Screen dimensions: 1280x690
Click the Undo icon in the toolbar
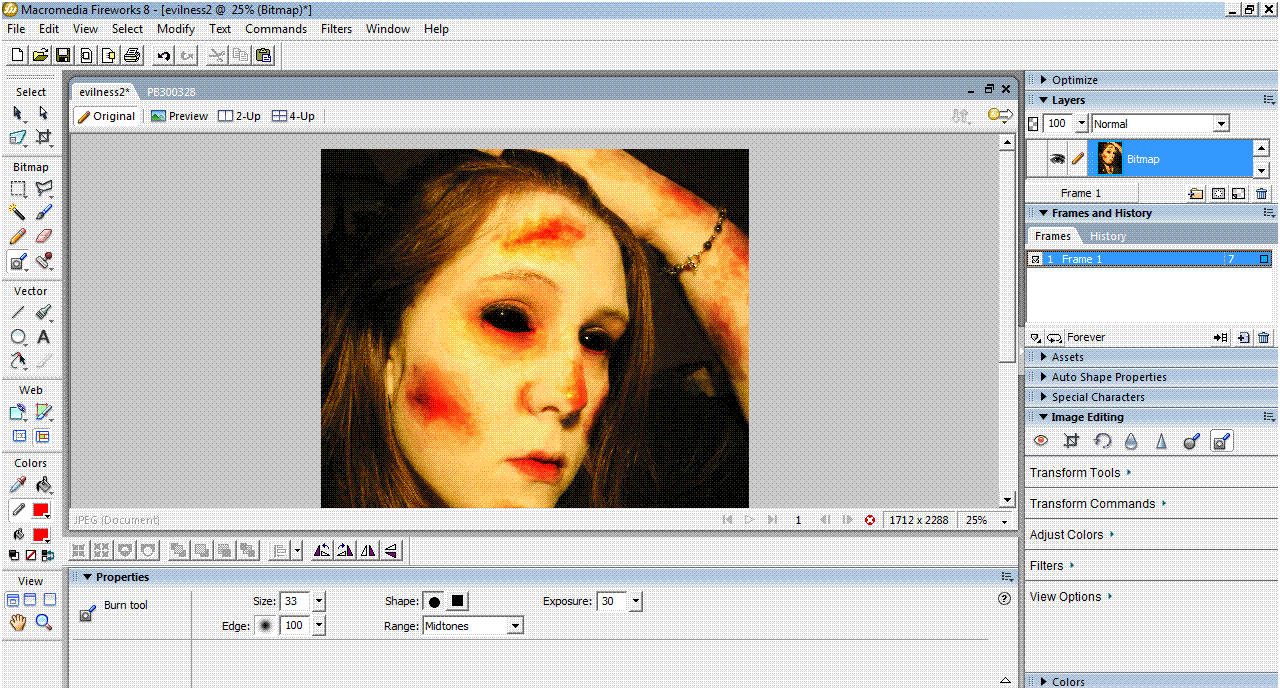coord(164,55)
